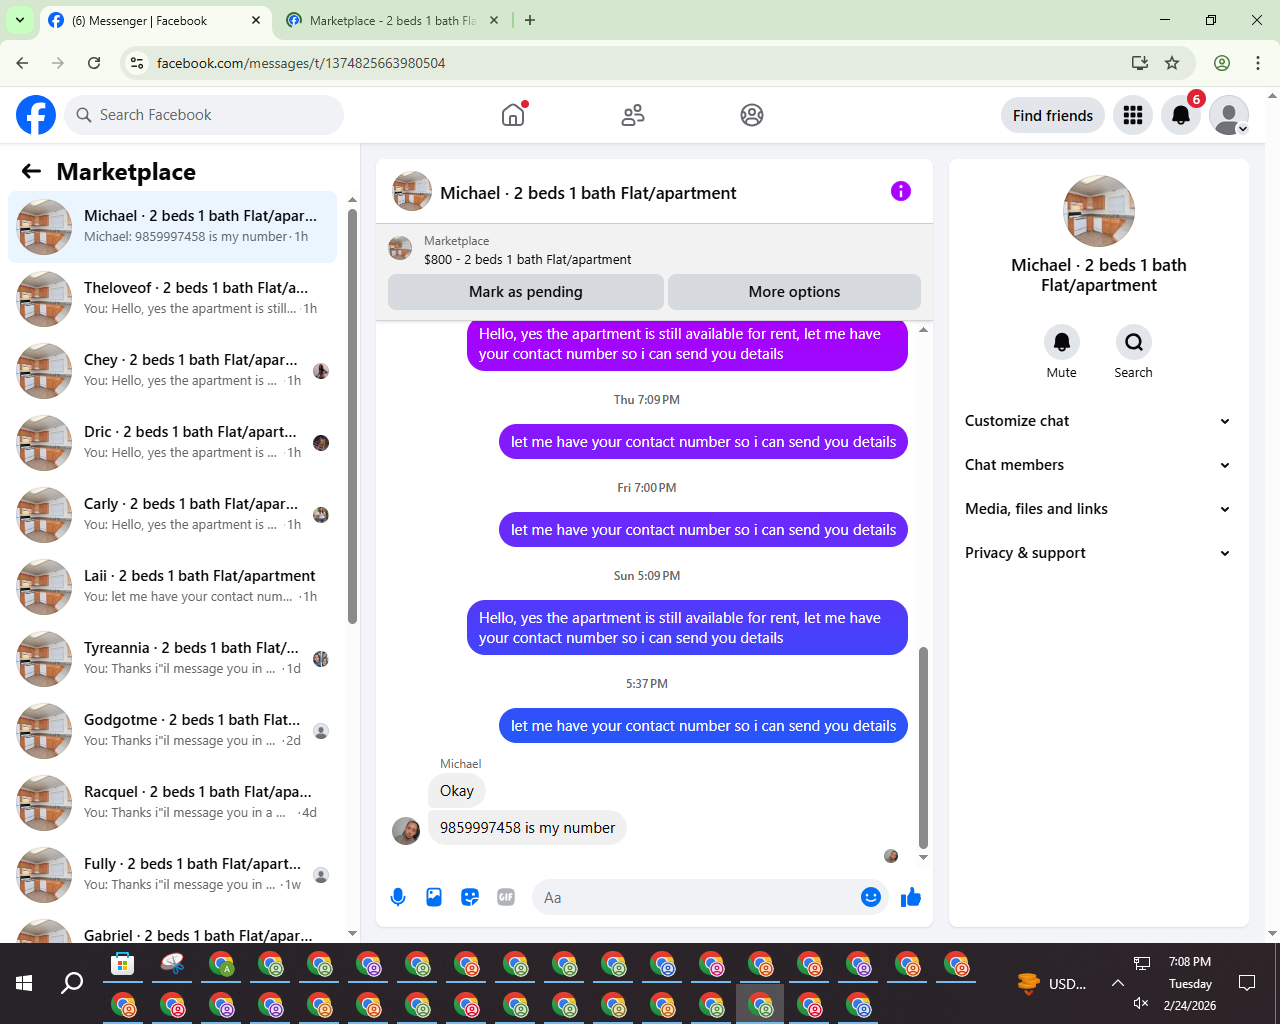Open Windows taskbar search
The height and width of the screenshot is (1024, 1280).
pos(72,983)
